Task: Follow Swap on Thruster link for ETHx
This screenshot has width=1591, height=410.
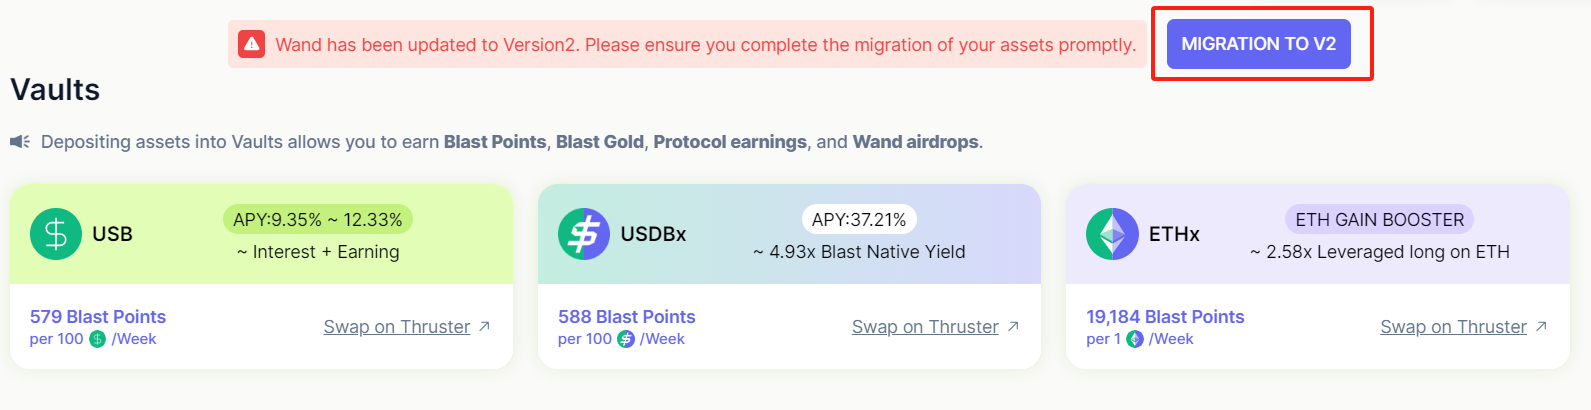Action: click(x=1453, y=327)
